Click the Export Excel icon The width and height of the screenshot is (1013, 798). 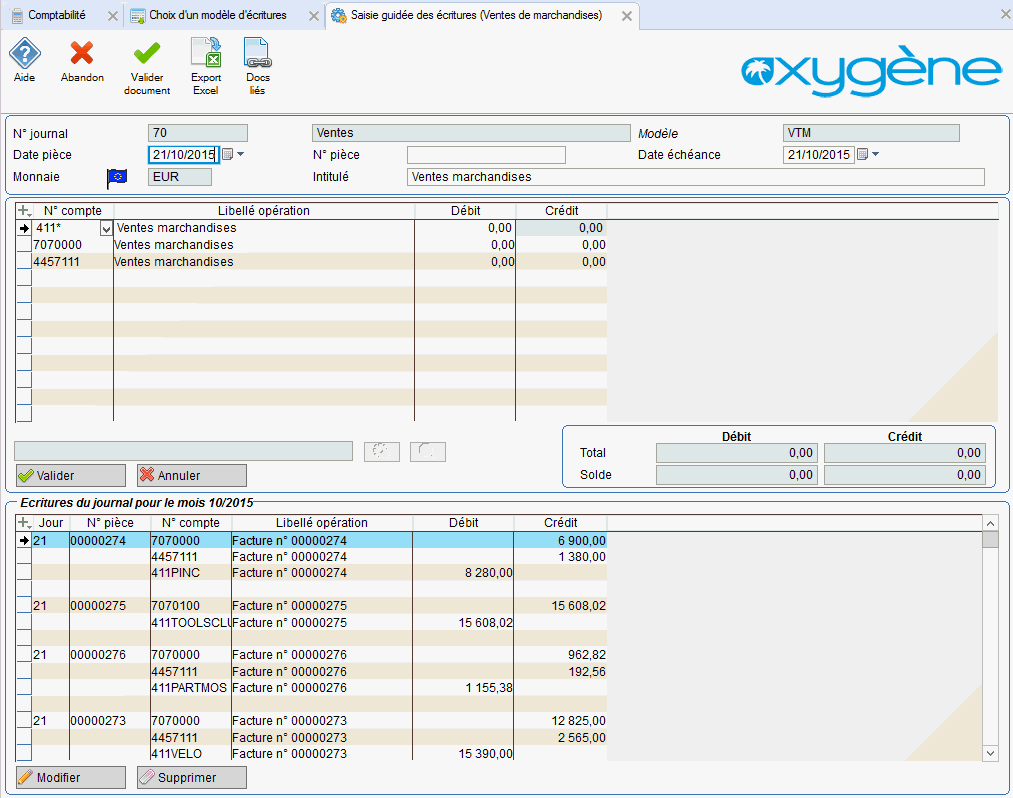point(206,54)
